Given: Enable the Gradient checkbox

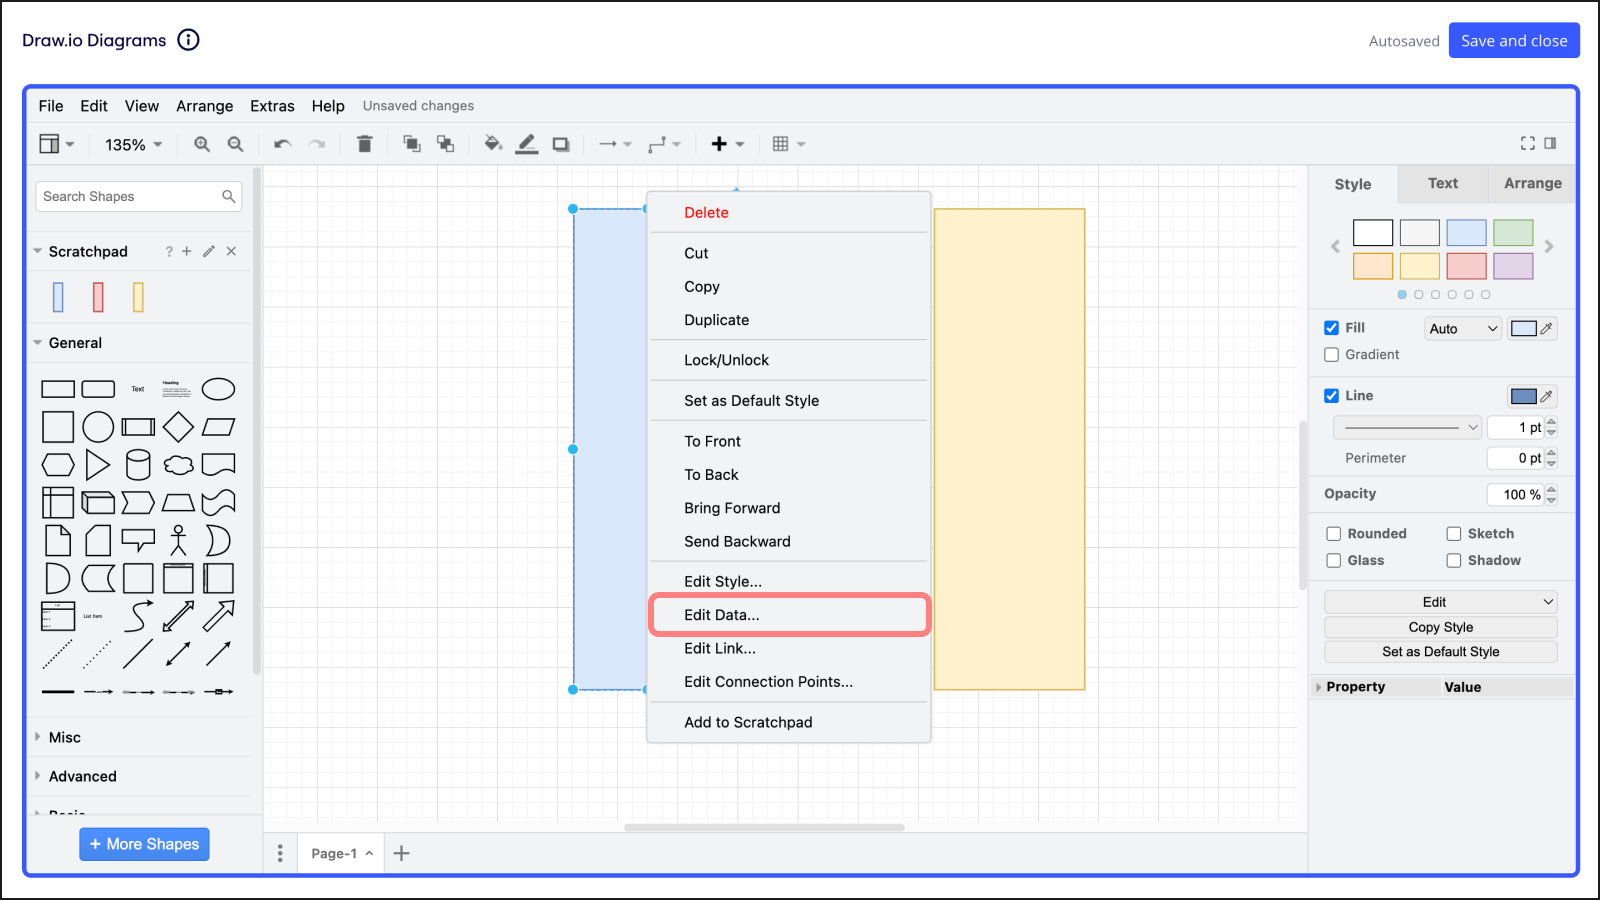Looking at the screenshot, I should [x=1331, y=355].
